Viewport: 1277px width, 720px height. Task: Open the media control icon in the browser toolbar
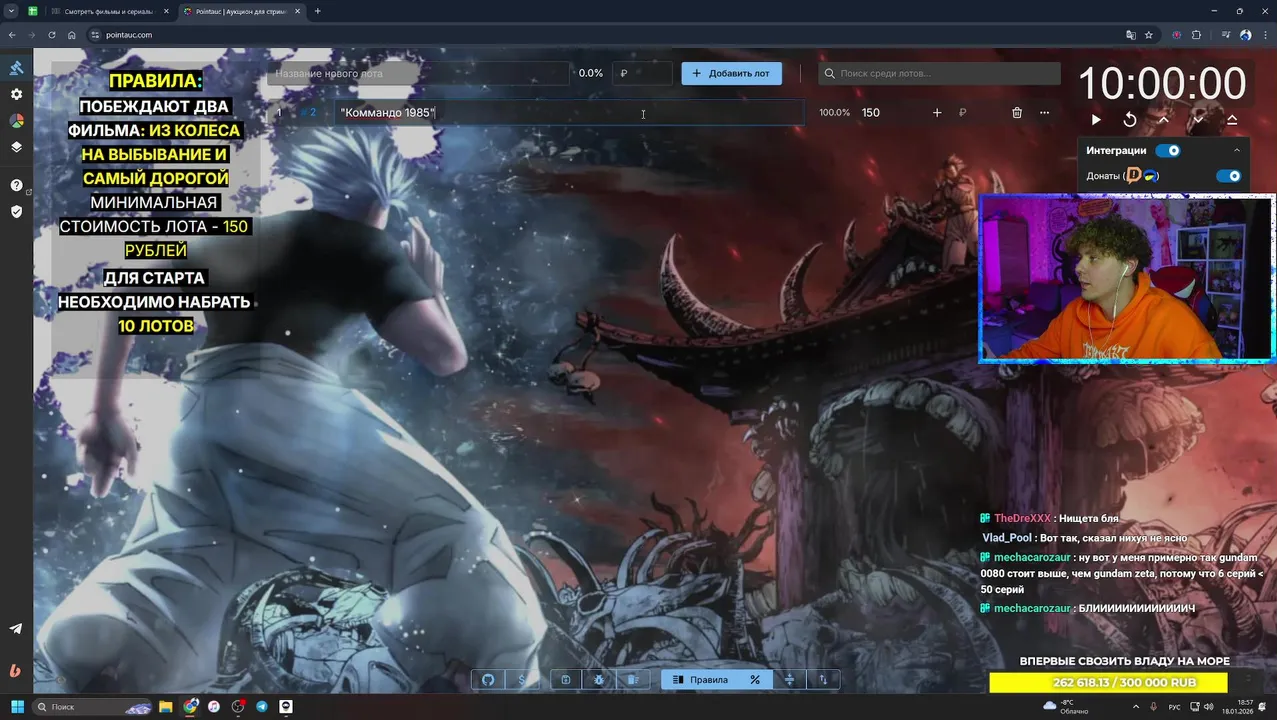tap(1225, 35)
